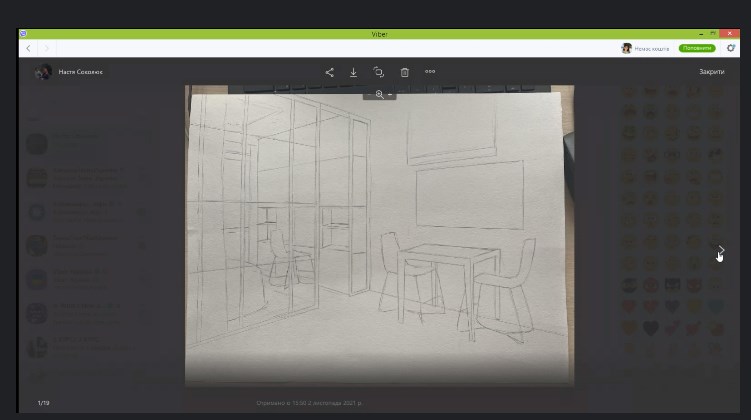Click the green Поповнити button
The height and width of the screenshot is (420, 751).
point(697,48)
